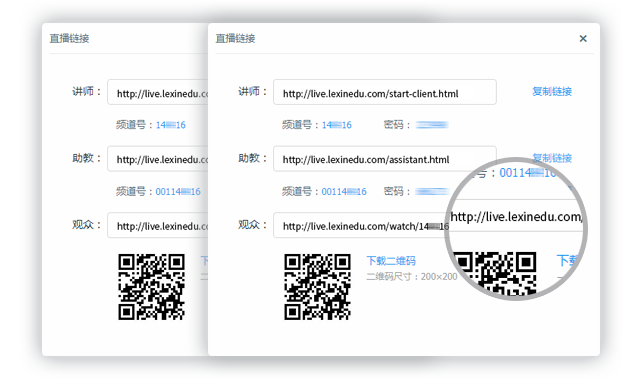The height and width of the screenshot is (379, 642).
Task: Copy the 助教 link with 复制链接
Action: coord(552,158)
